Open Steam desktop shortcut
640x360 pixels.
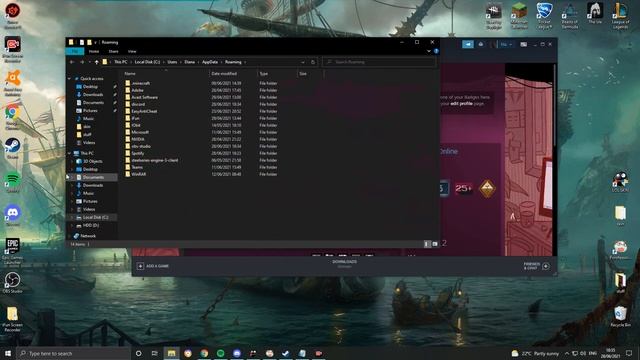click(x=13, y=149)
